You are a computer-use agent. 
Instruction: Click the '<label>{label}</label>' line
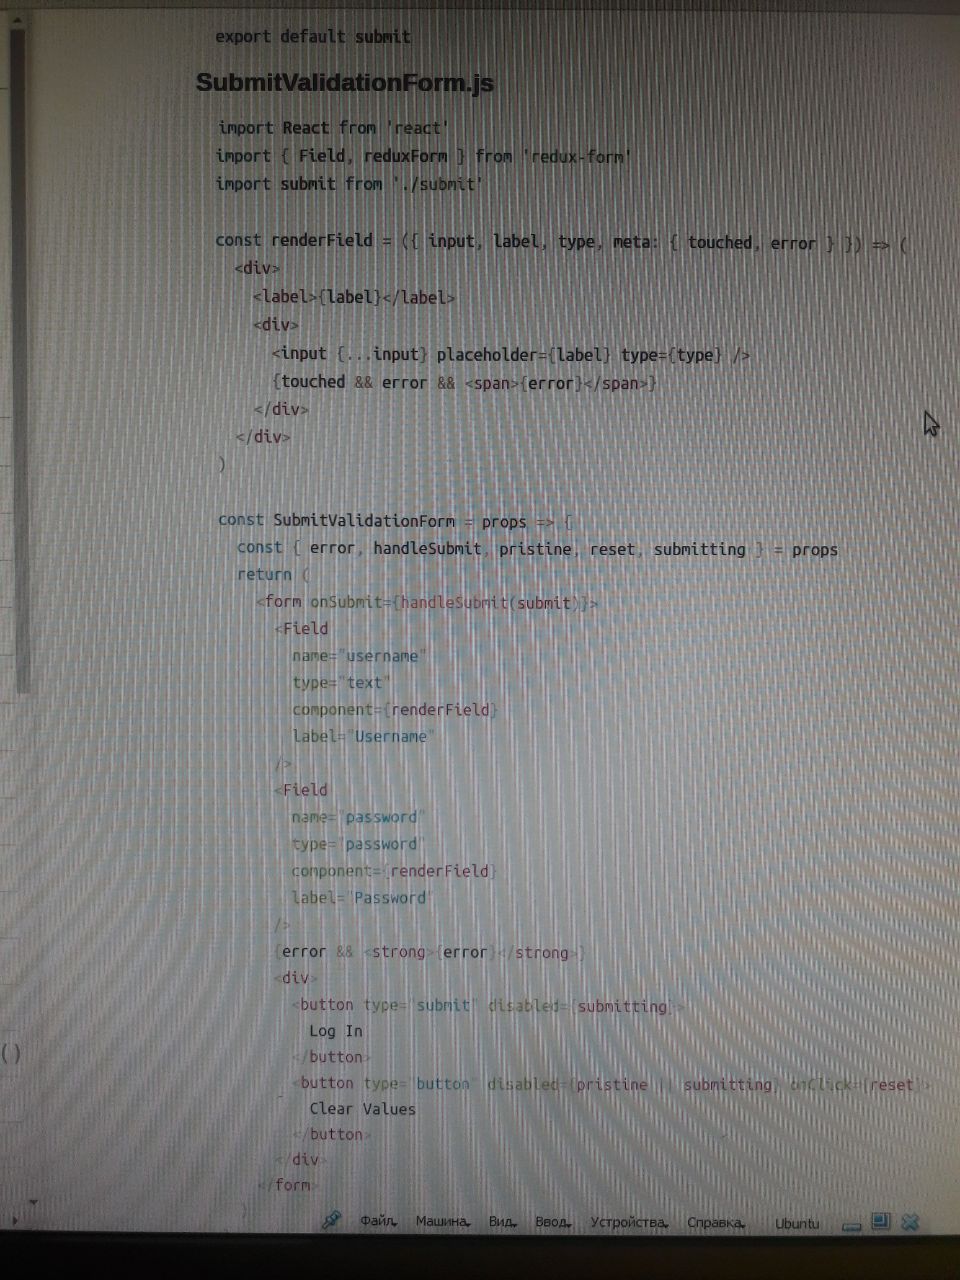point(355,297)
